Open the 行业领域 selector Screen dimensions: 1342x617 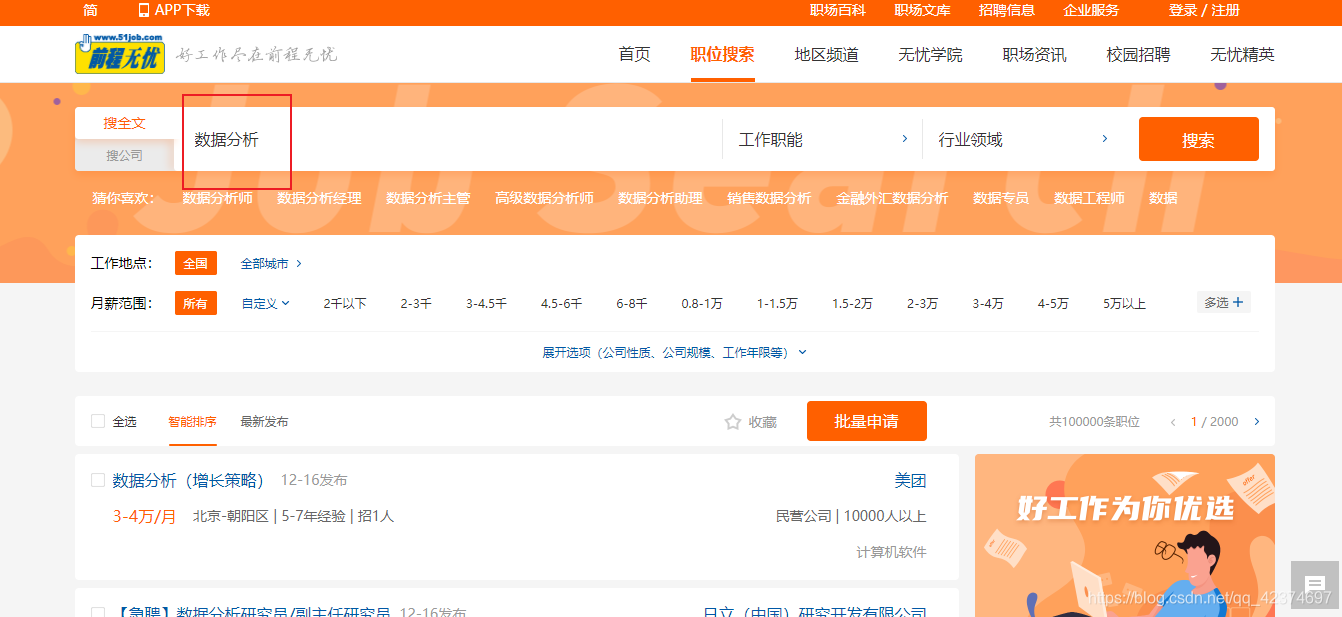click(x=1023, y=139)
